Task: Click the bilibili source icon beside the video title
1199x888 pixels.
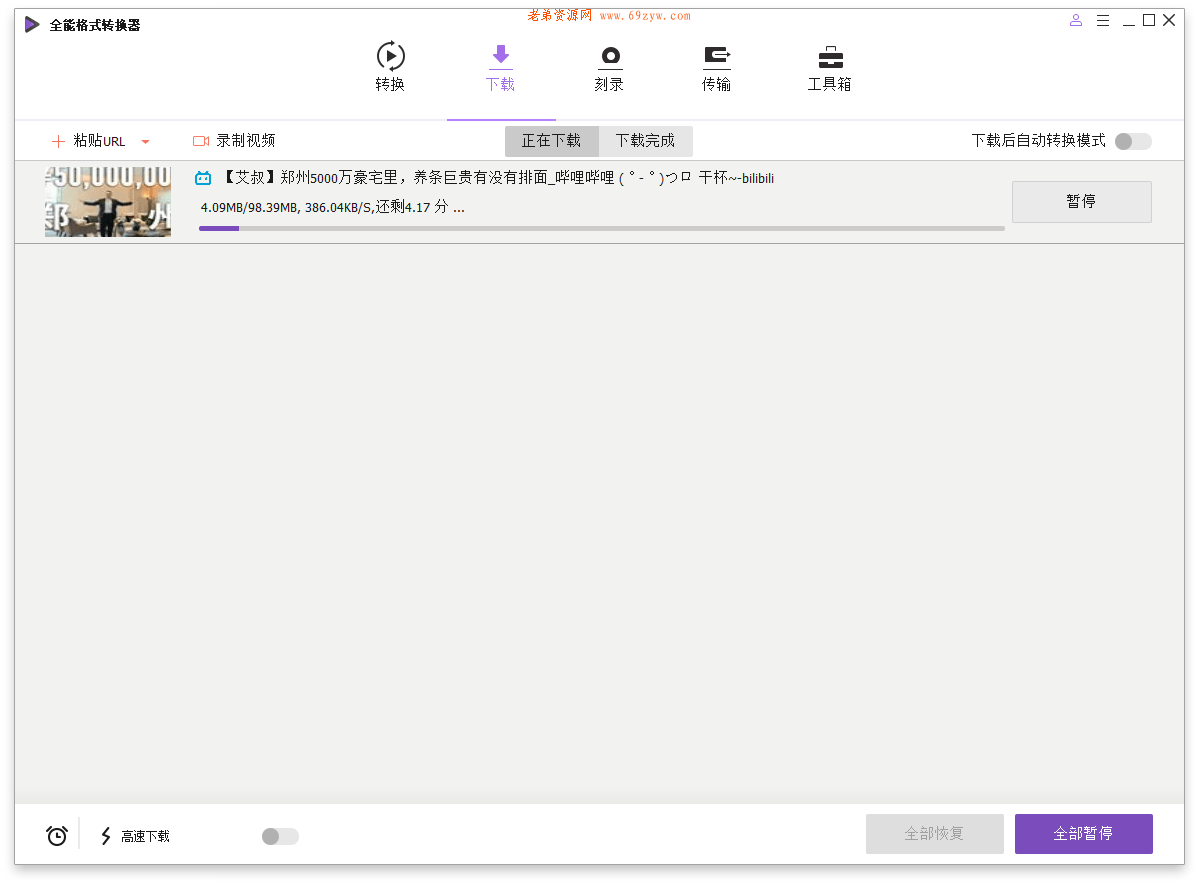Action: [203, 178]
